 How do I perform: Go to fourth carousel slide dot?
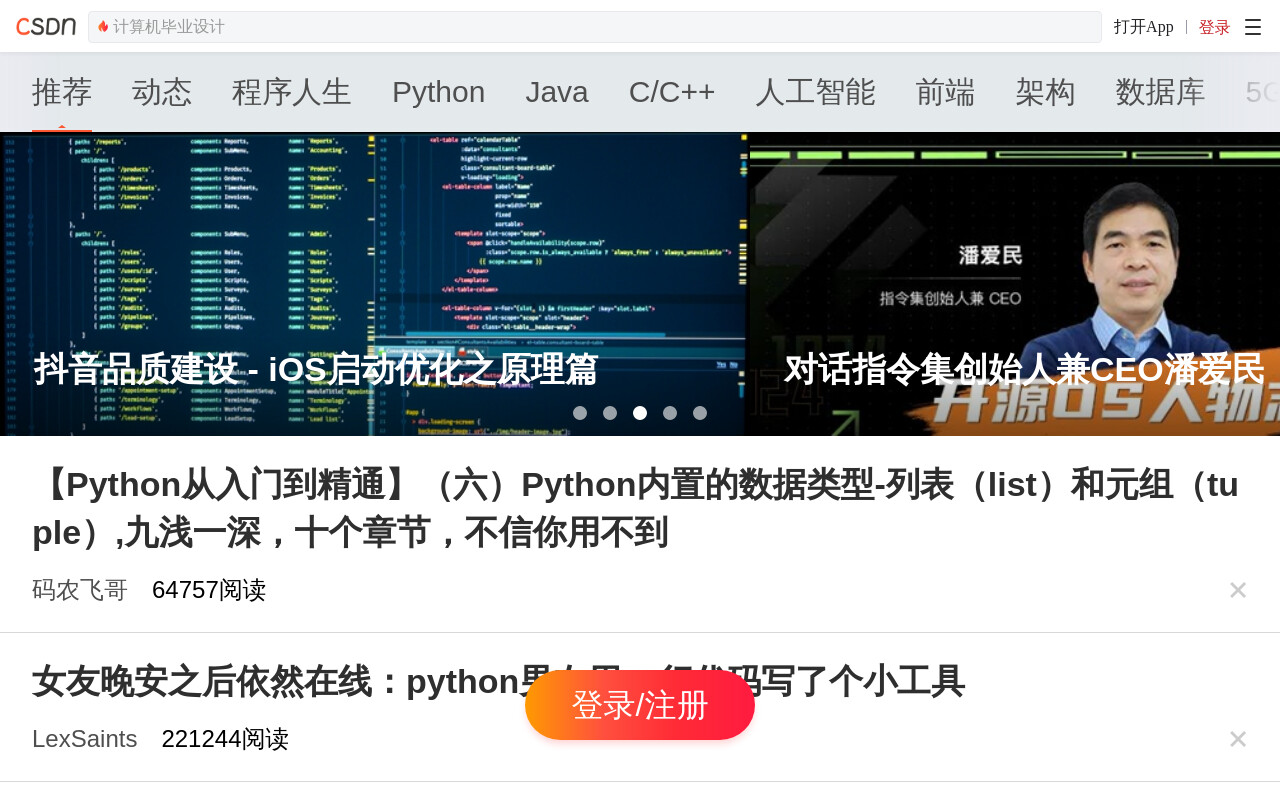pos(670,413)
